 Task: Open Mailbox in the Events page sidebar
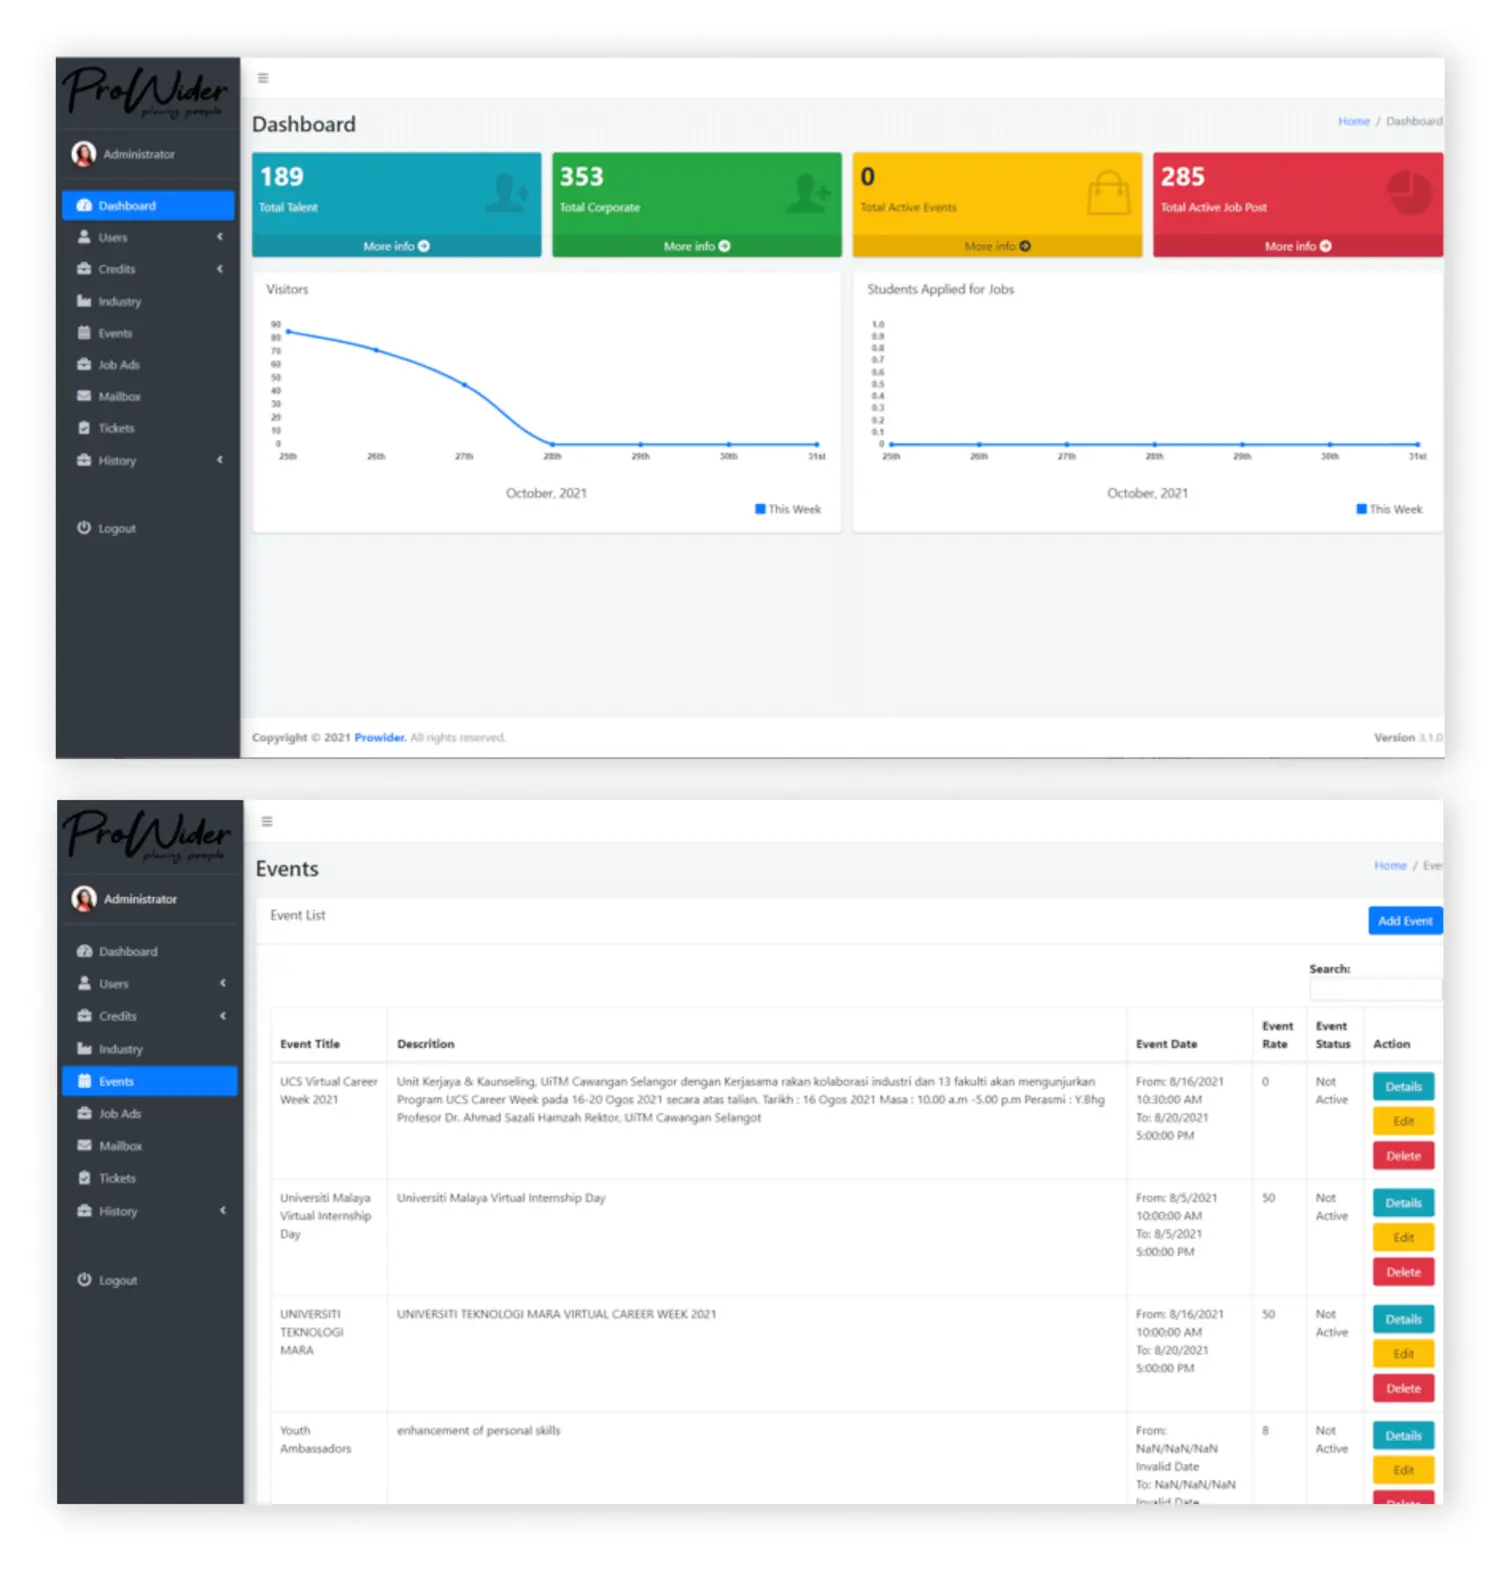coord(121,1146)
